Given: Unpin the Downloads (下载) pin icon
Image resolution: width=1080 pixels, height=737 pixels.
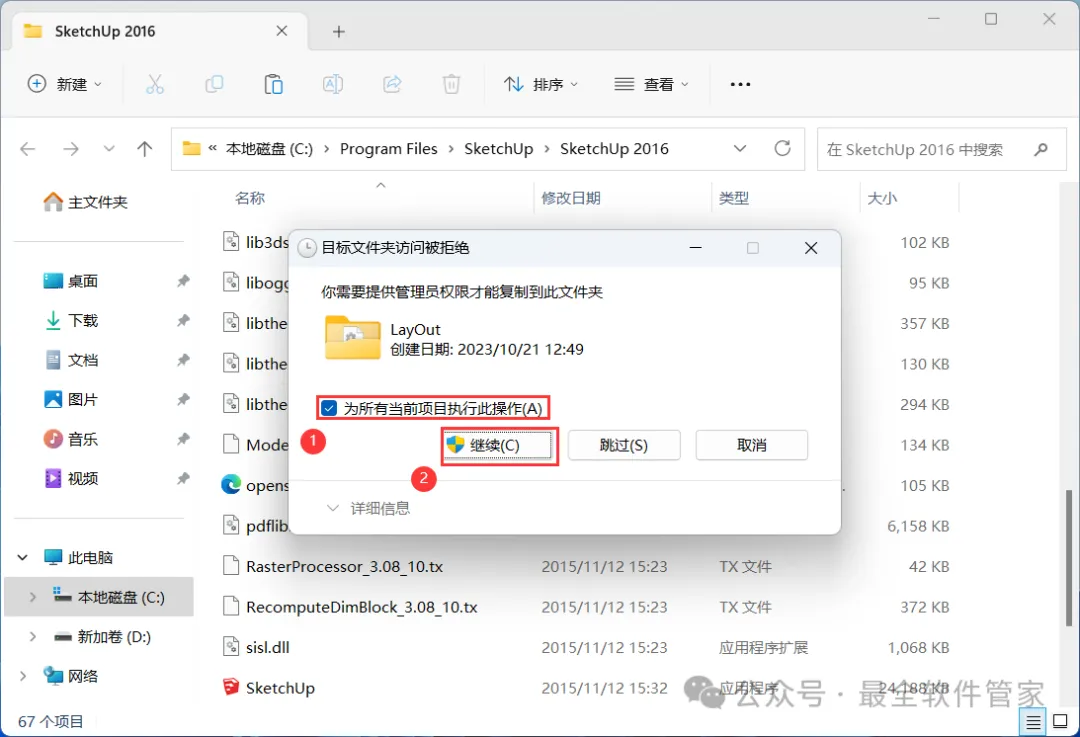Looking at the screenshot, I should pos(183,320).
